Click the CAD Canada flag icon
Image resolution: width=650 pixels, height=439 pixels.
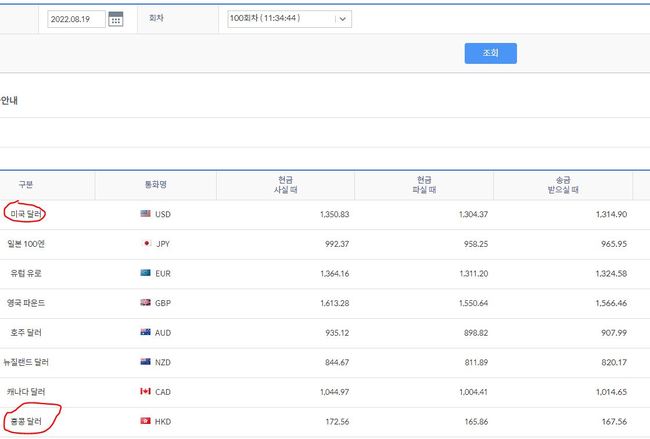145,391
